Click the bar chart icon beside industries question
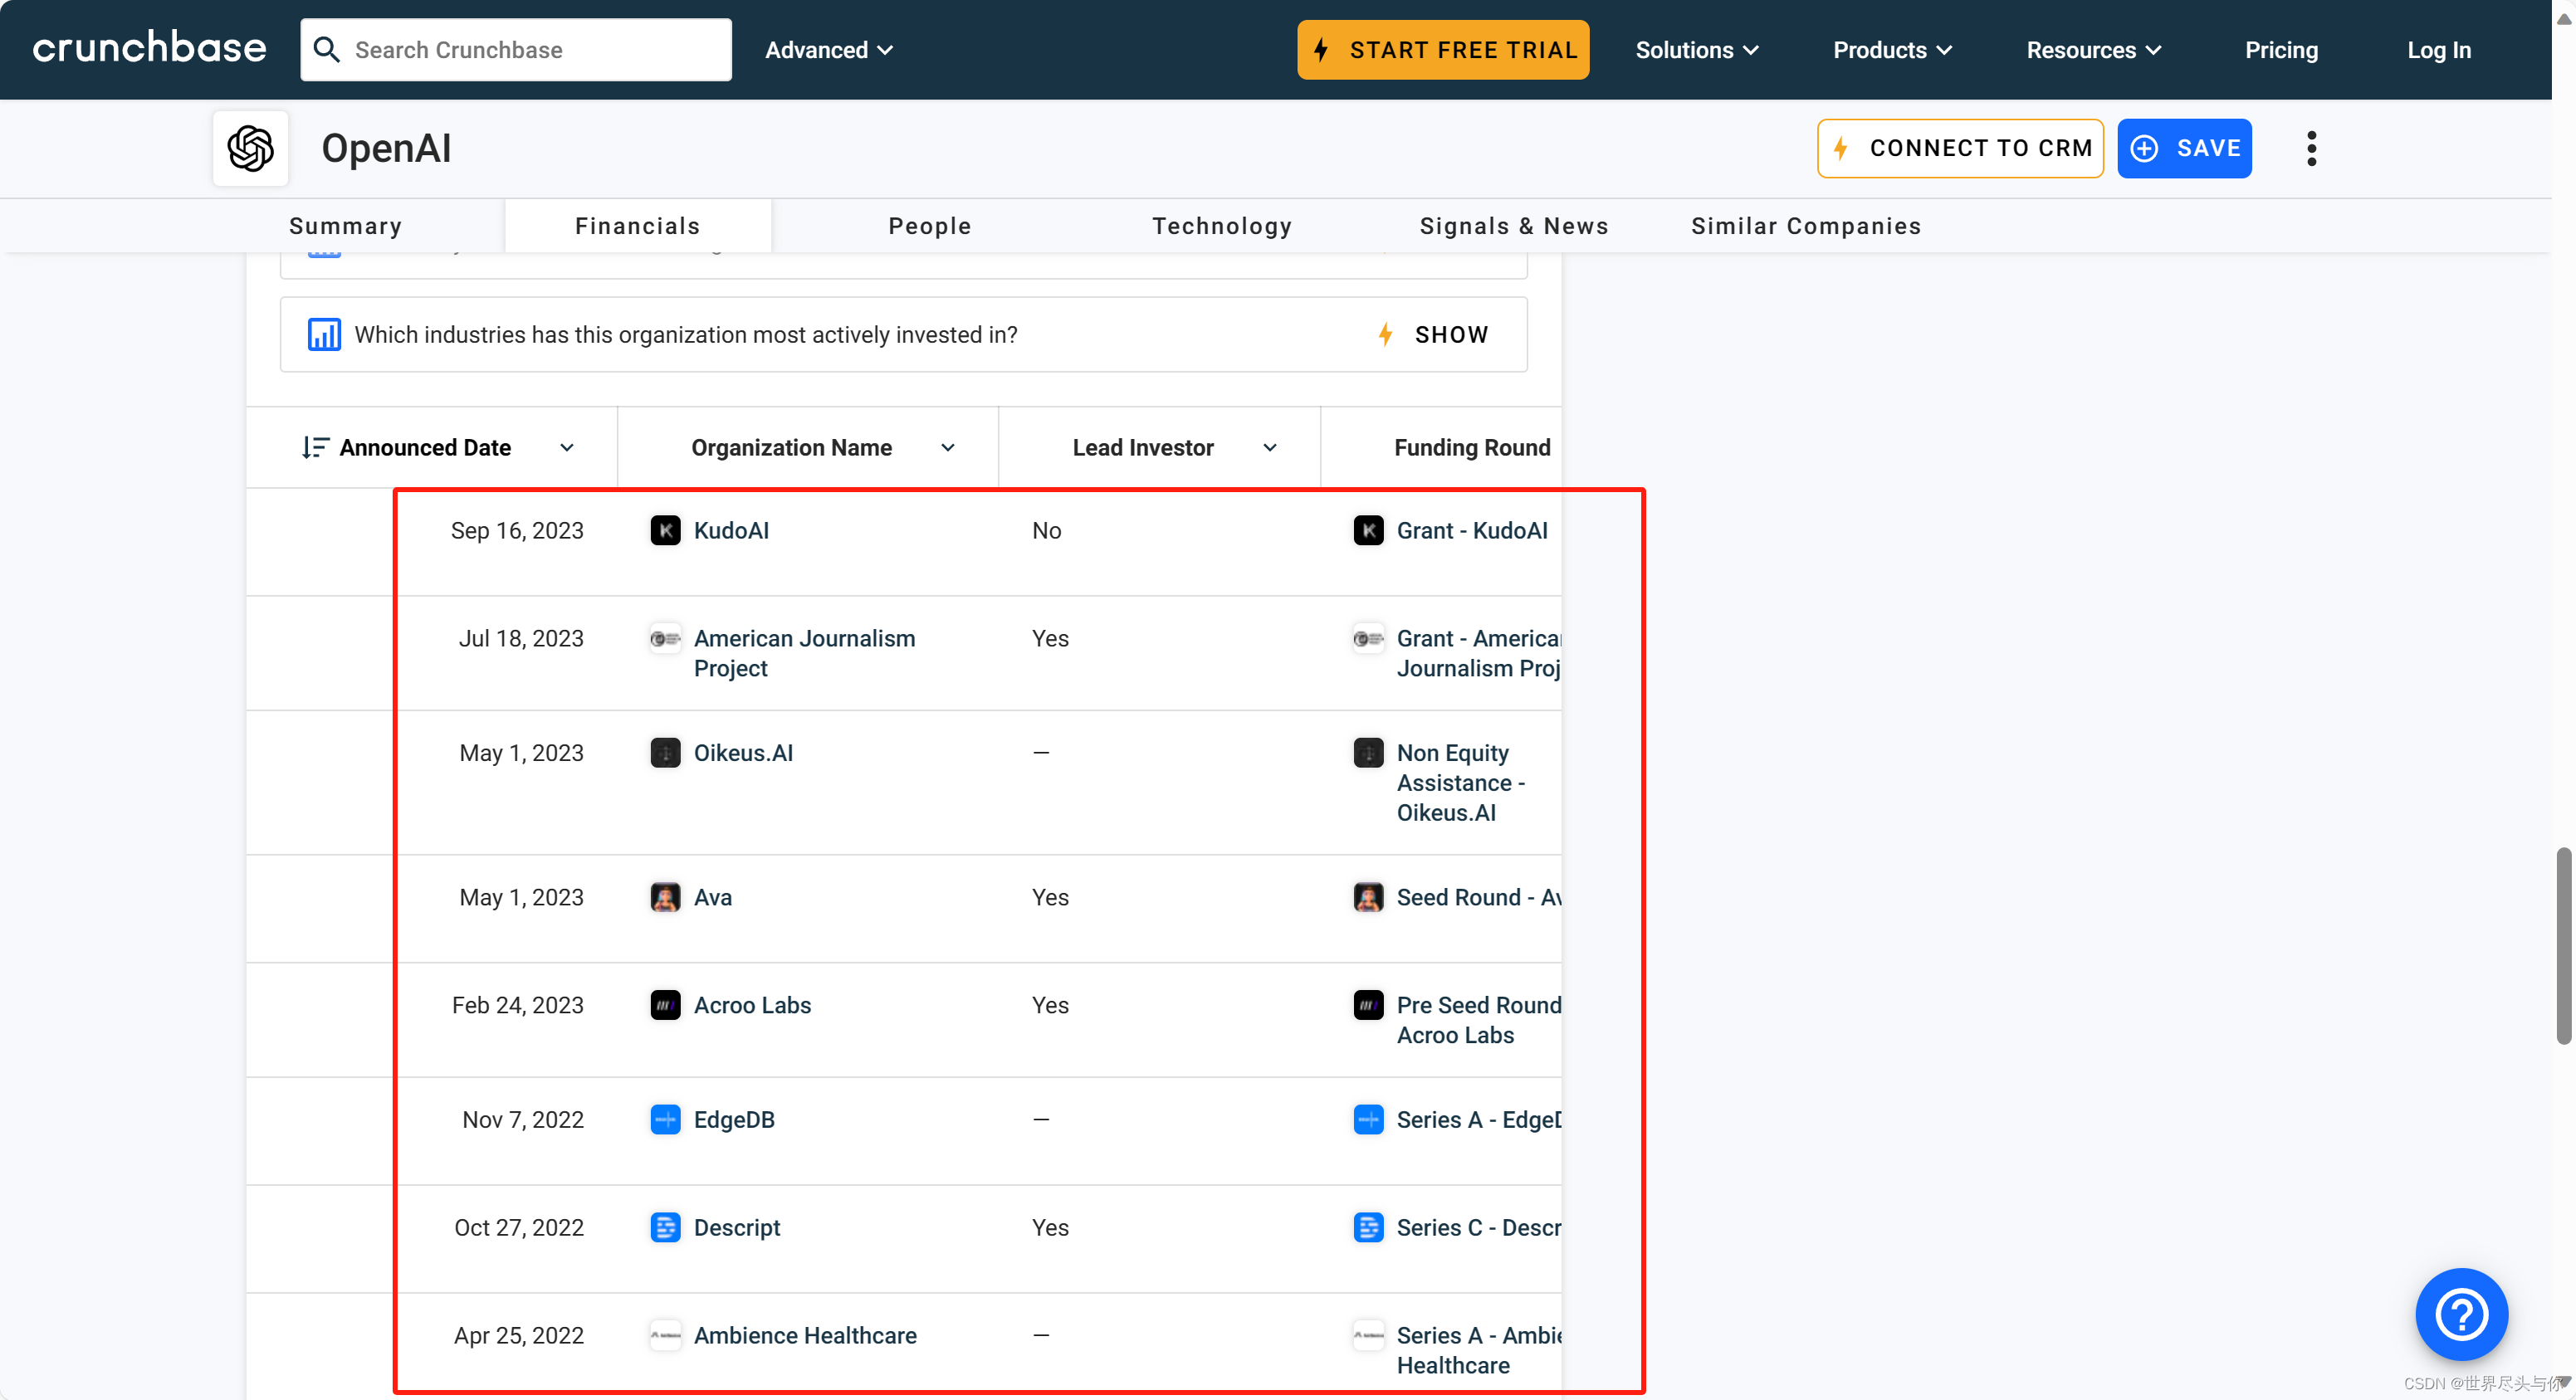This screenshot has width=2576, height=1400. click(x=324, y=334)
